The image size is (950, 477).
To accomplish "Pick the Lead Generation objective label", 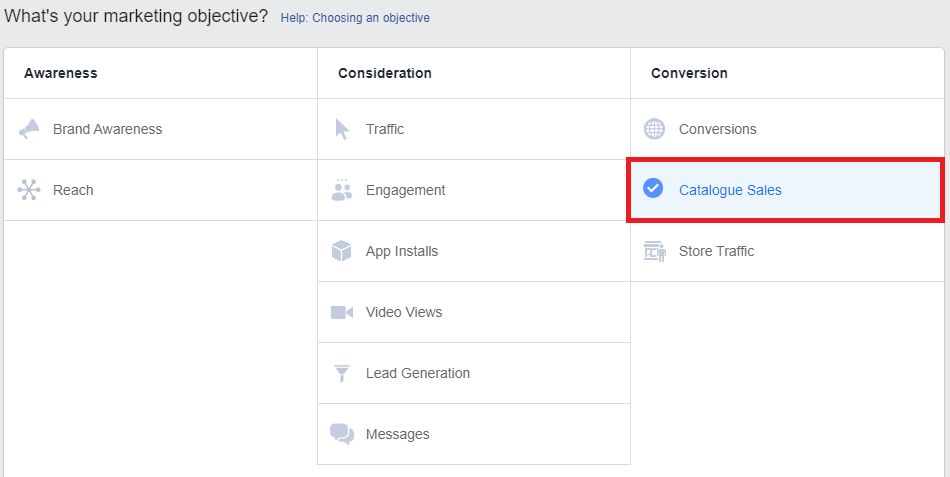I will click(x=418, y=373).
